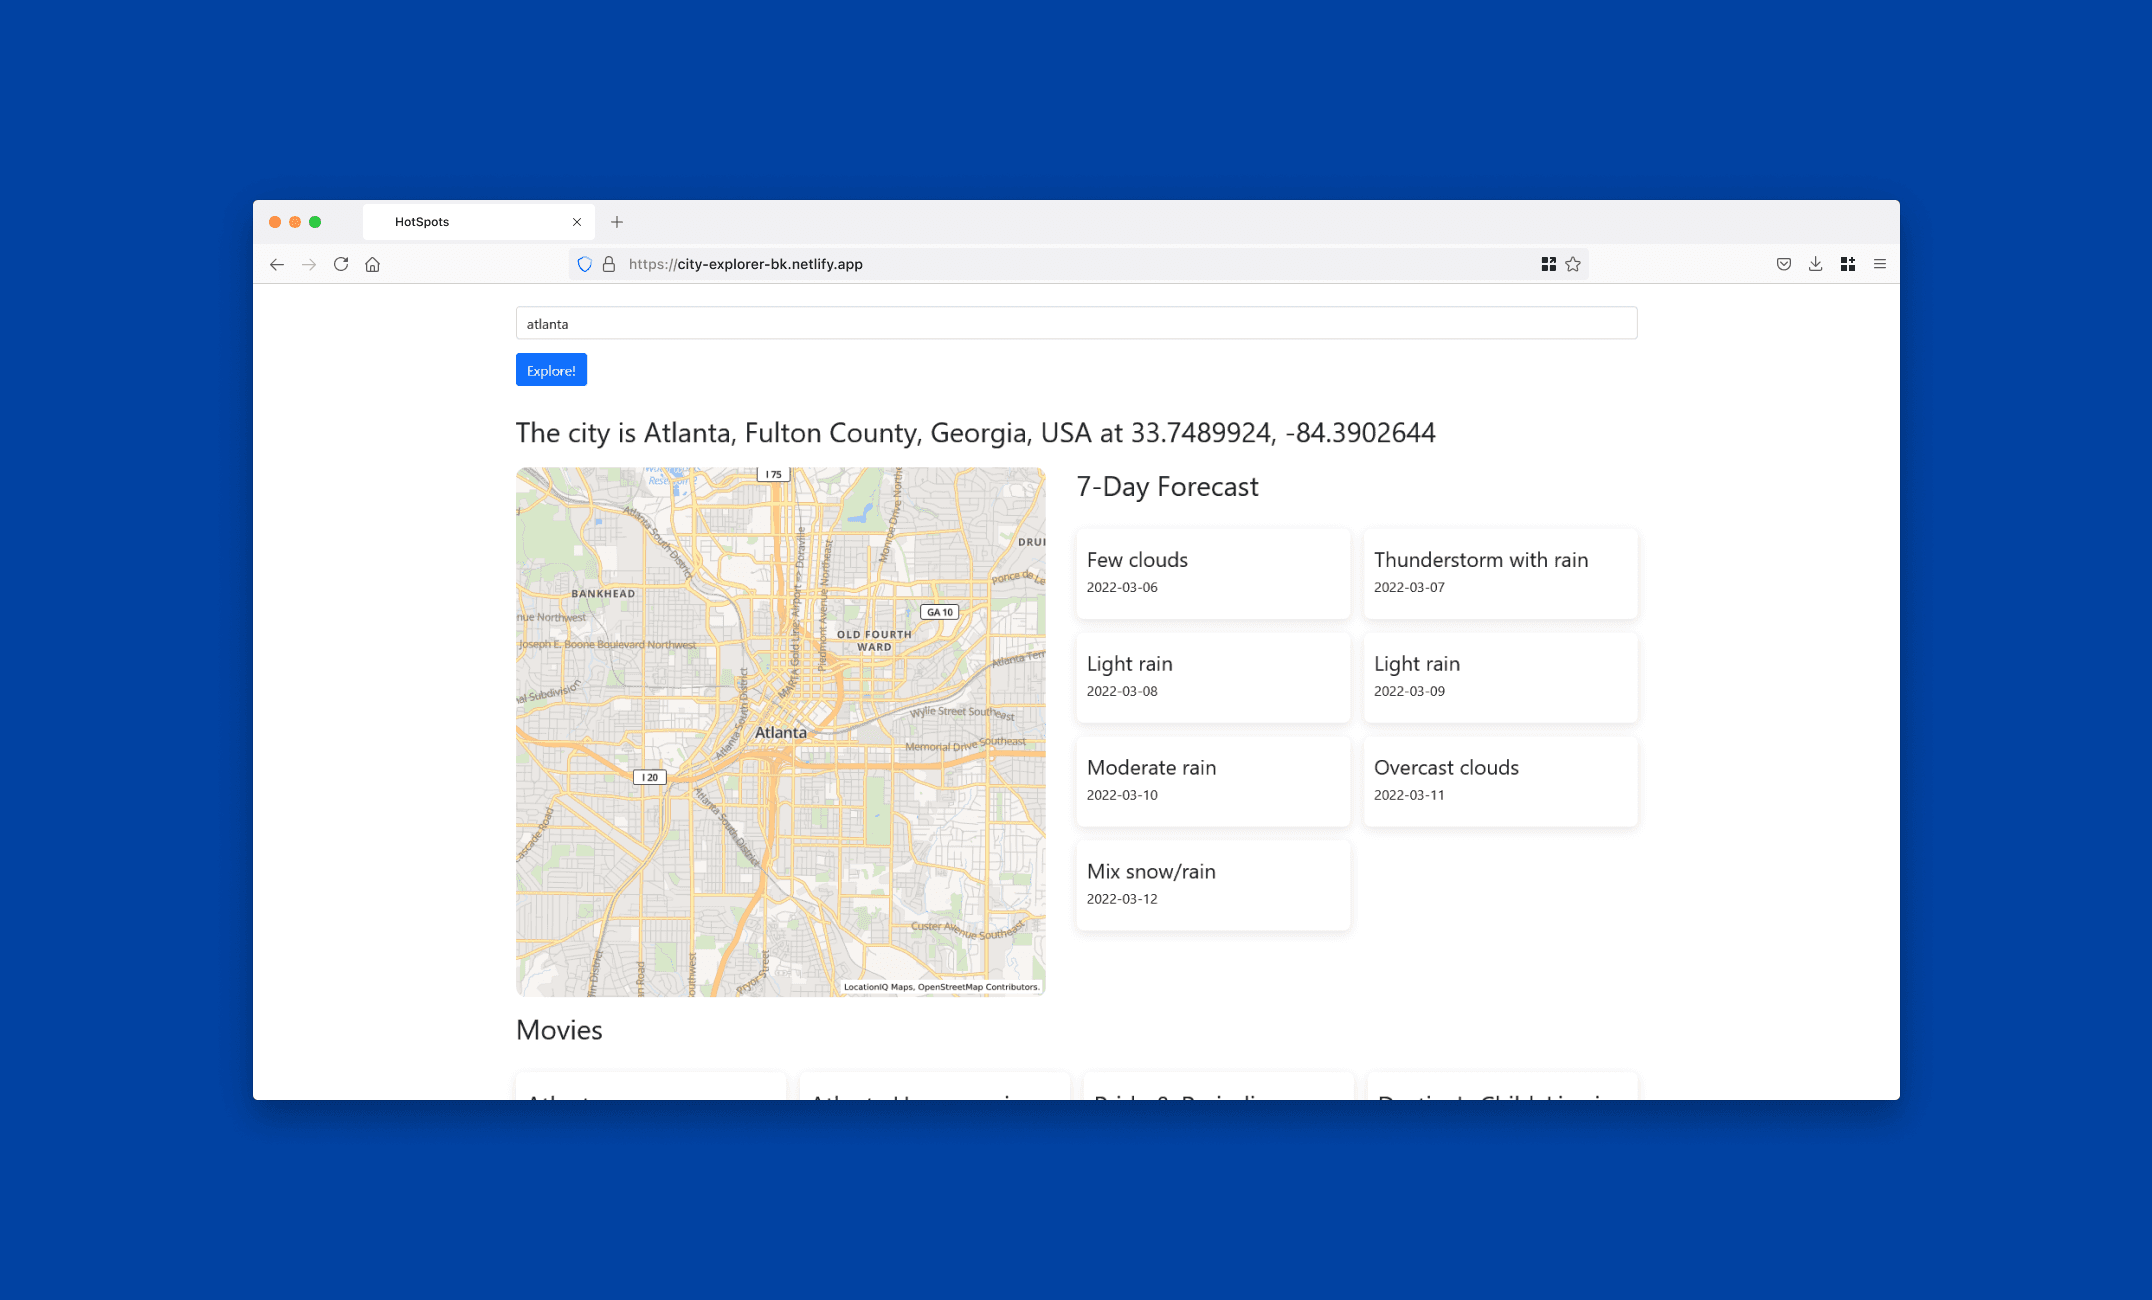Select the Mix snow/rain forecast card
The image size is (2152, 1300).
point(1212,885)
